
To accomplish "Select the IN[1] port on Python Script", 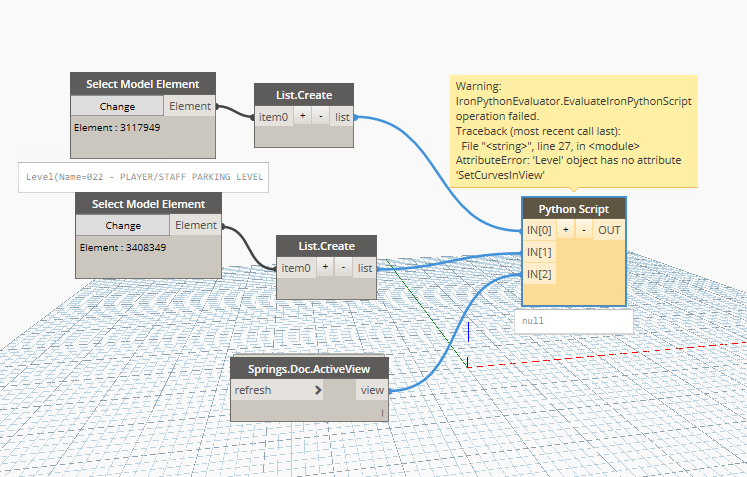I will coord(539,252).
